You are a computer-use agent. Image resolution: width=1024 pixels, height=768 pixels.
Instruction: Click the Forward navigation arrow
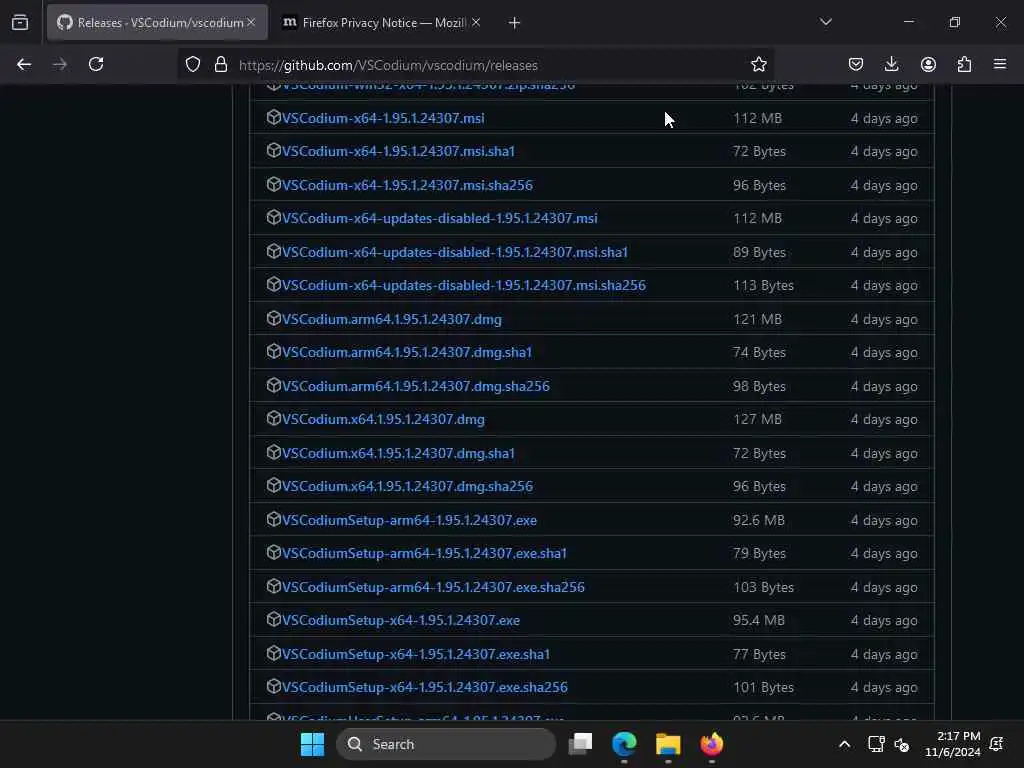click(x=60, y=64)
